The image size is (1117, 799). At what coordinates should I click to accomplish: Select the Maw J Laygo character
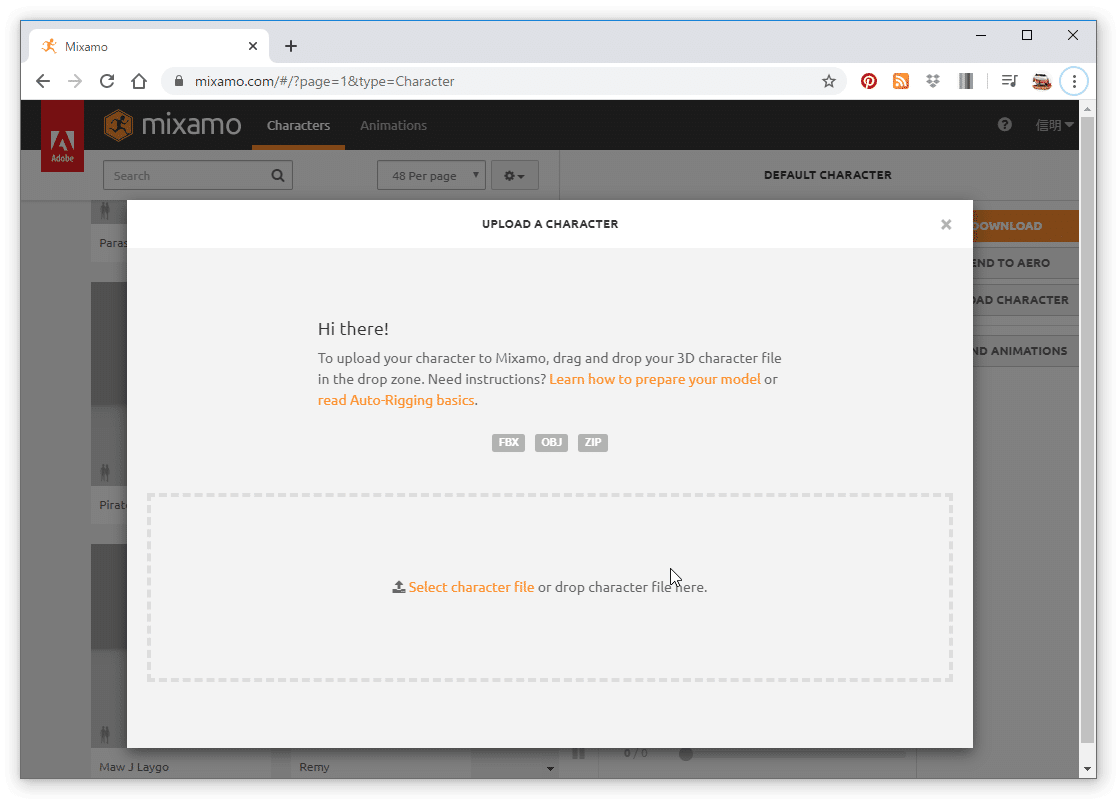[134, 767]
